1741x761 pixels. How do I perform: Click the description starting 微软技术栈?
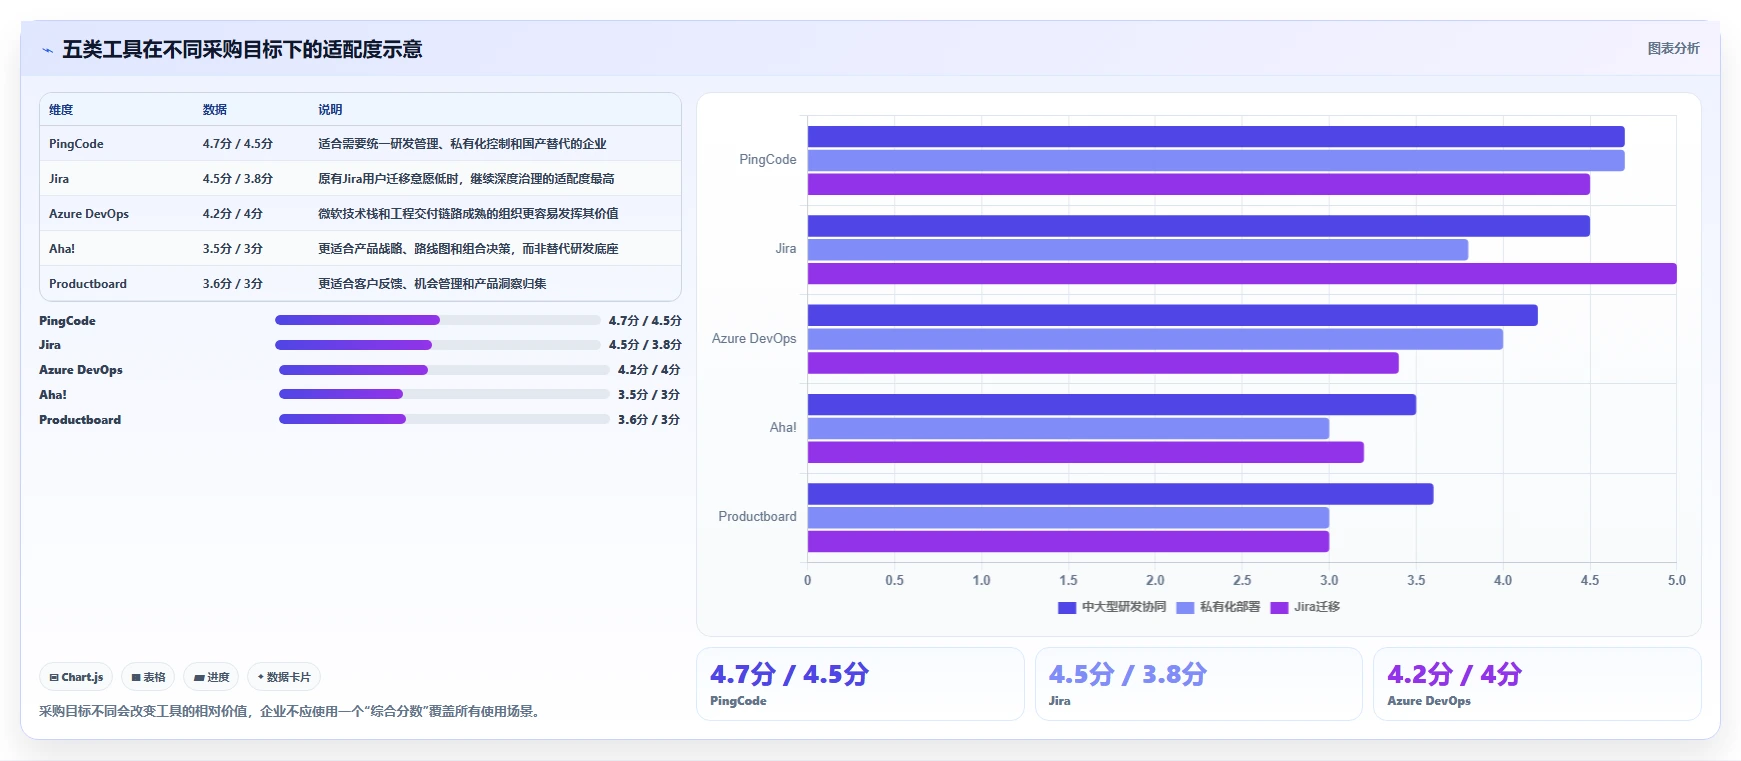468,213
